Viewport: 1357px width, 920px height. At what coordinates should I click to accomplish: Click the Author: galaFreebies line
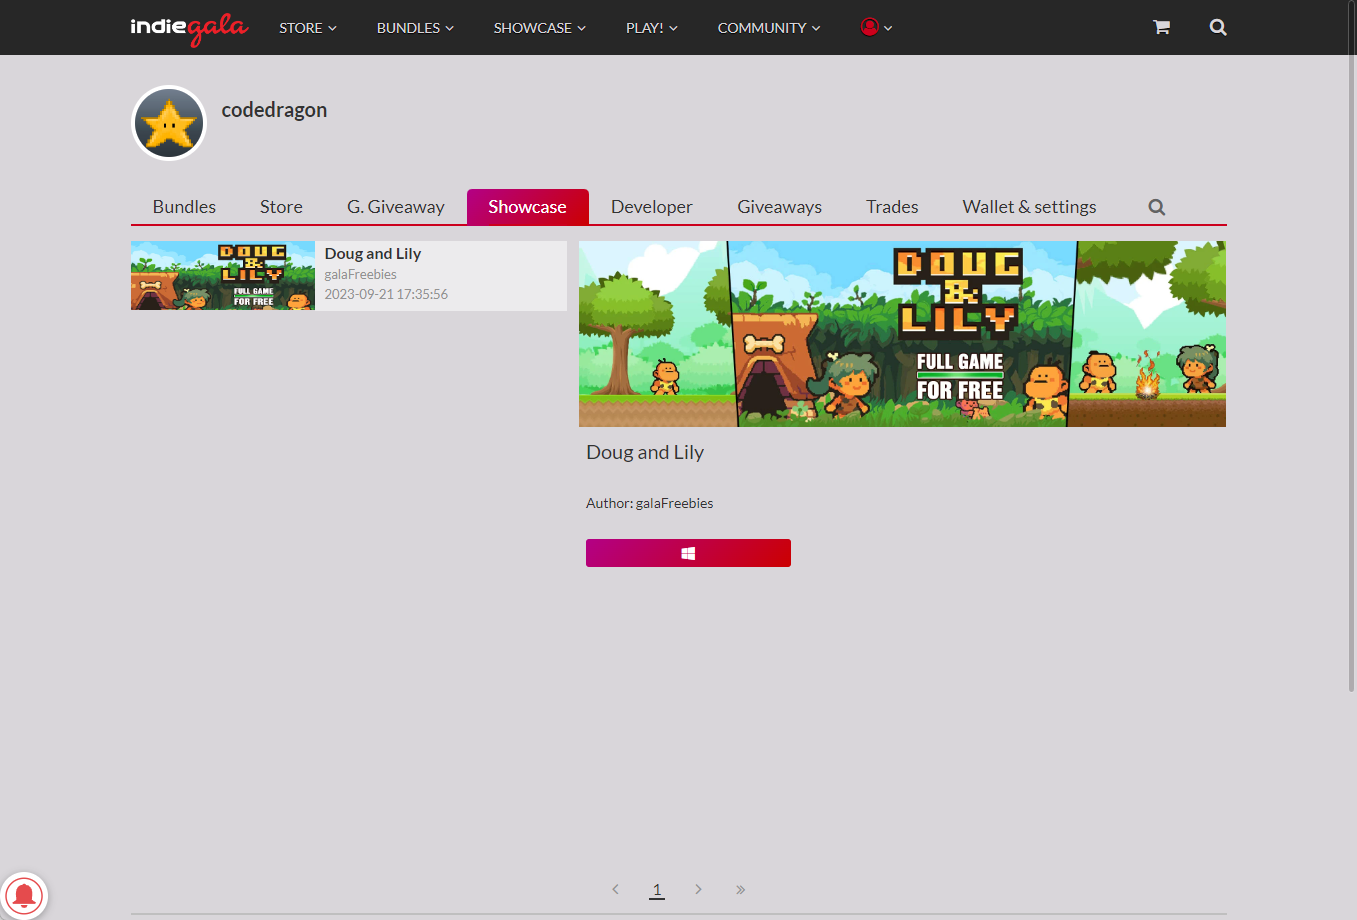pos(650,503)
